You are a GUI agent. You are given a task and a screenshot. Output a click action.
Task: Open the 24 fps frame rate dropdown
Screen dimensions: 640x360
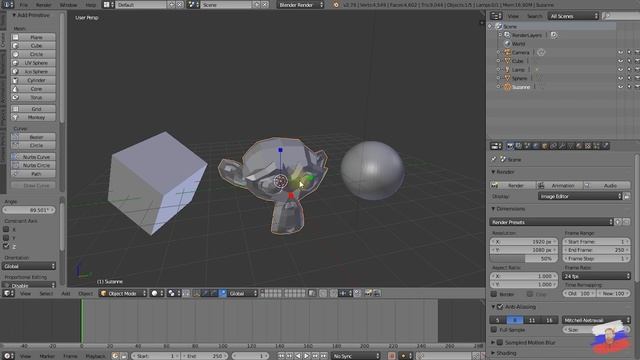(596, 276)
